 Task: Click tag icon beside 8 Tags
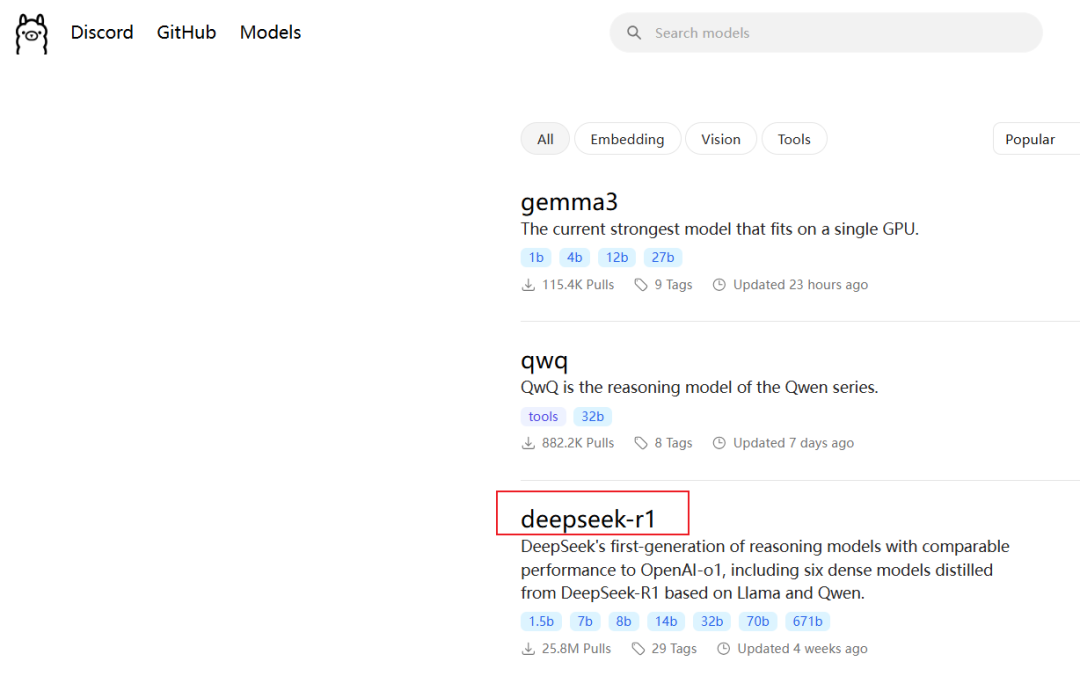[x=641, y=443]
